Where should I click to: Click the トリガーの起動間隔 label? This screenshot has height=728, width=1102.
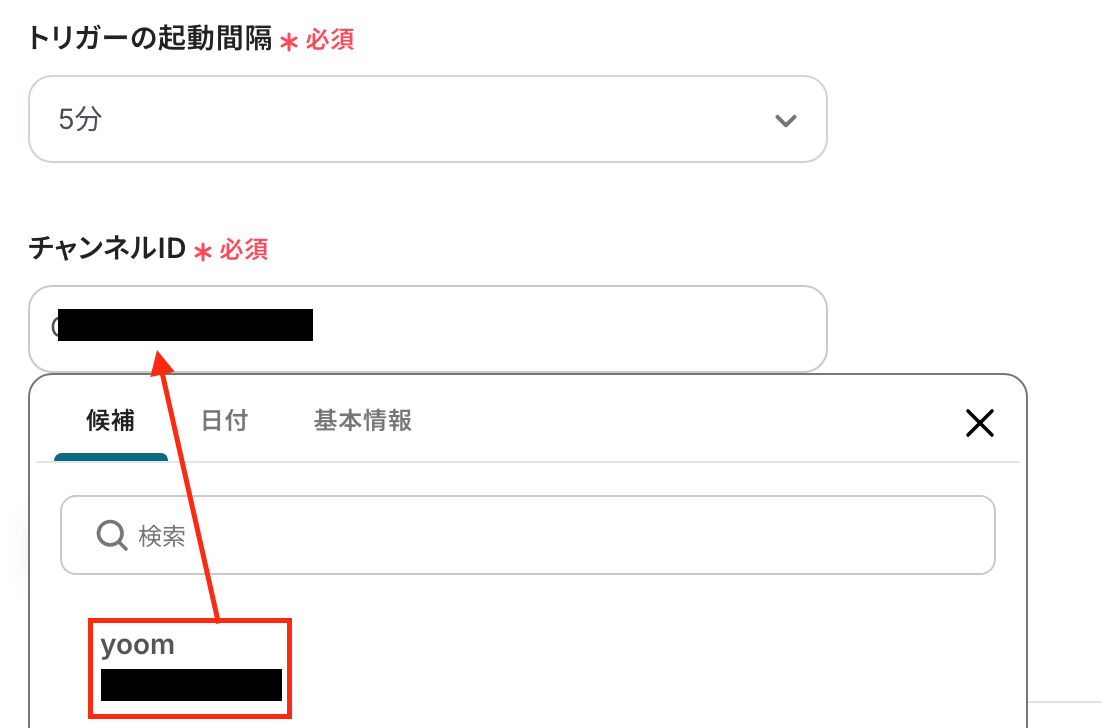tap(150, 38)
